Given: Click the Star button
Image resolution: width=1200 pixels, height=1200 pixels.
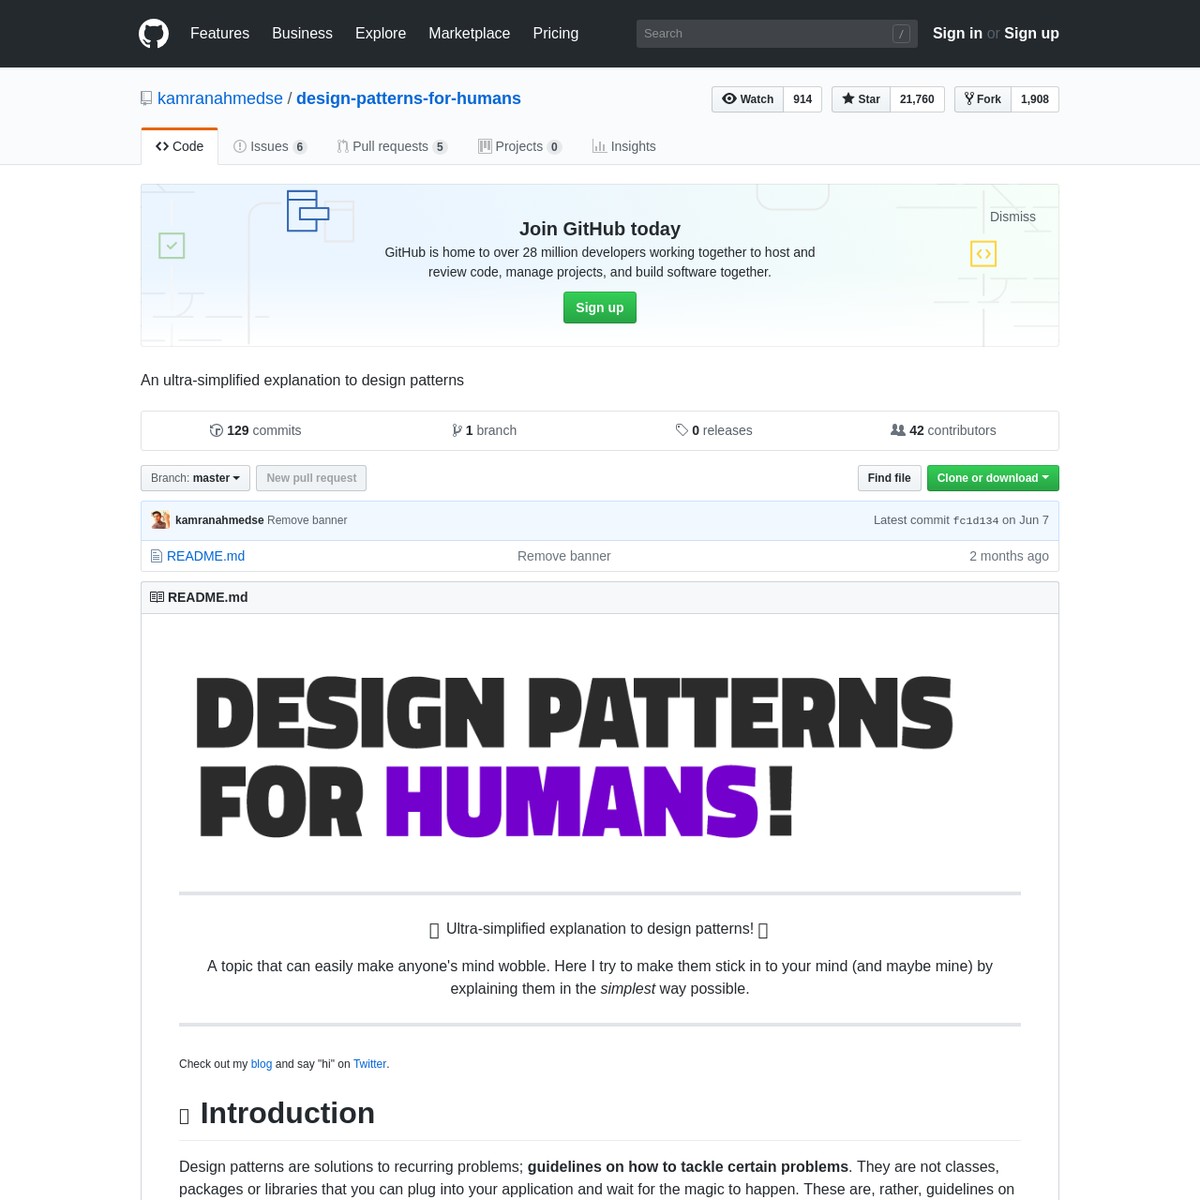Looking at the screenshot, I should click(861, 99).
